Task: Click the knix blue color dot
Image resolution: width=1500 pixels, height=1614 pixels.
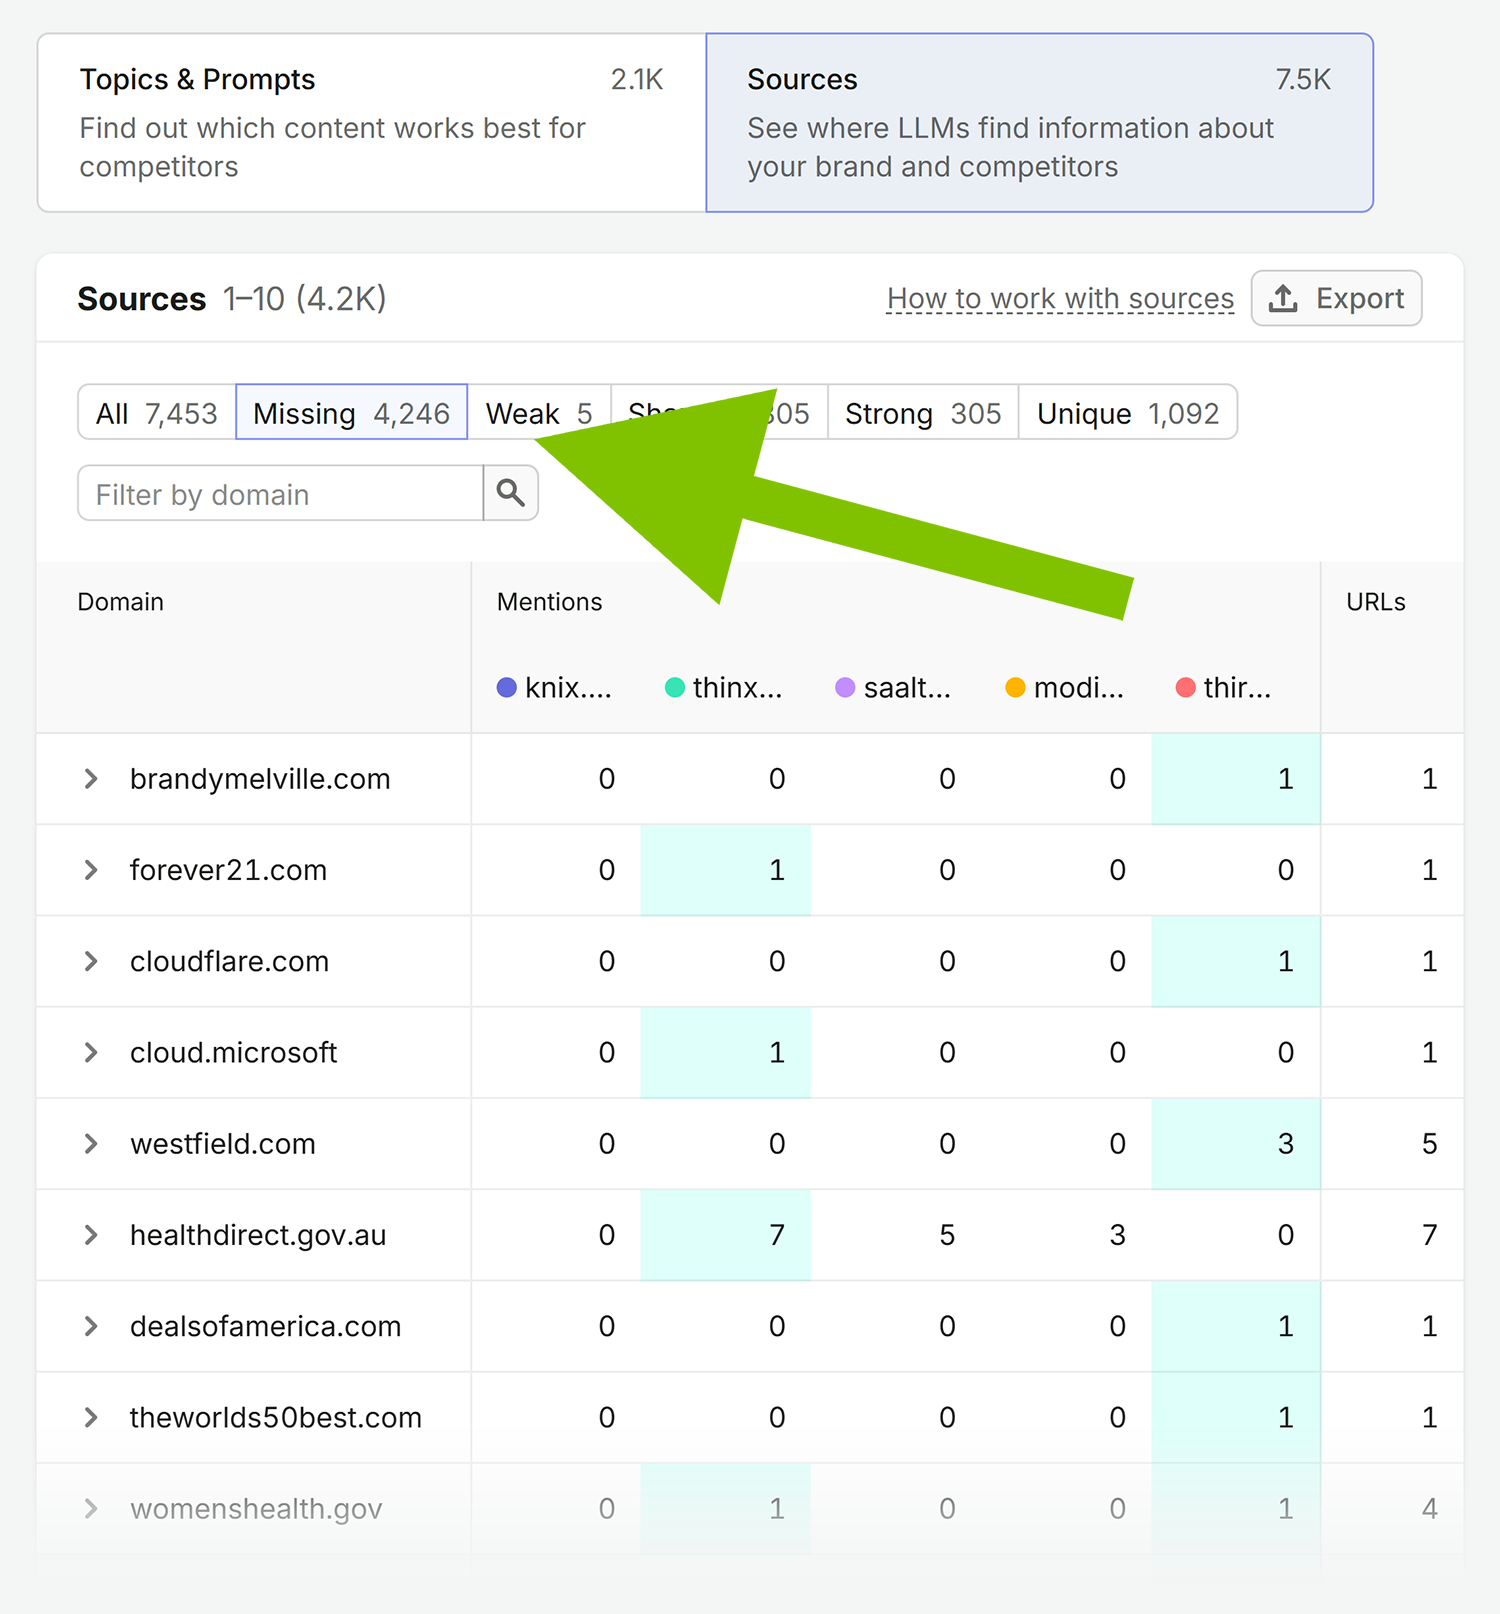Action: pyautogui.click(x=507, y=687)
